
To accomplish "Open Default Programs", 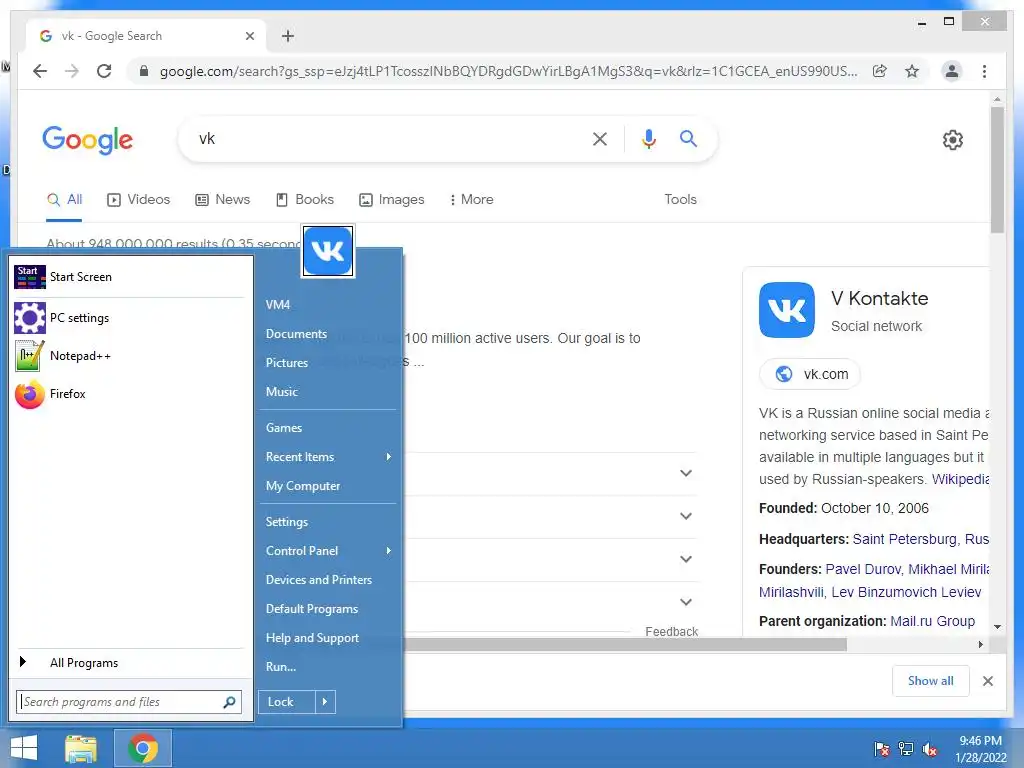I will click(328, 609).
